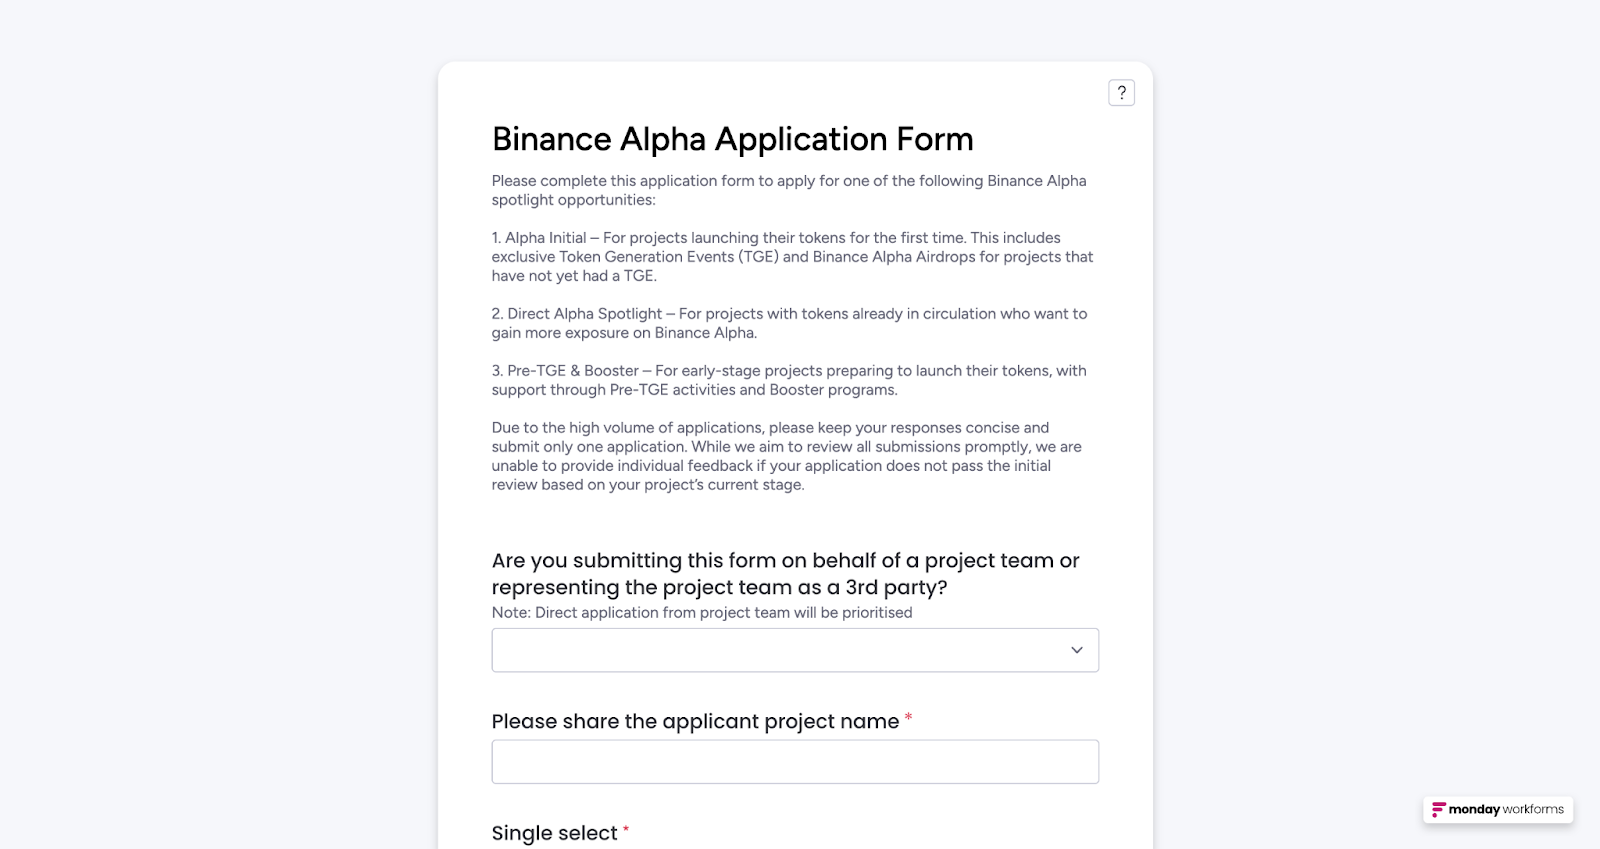Image resolution: width=1600 pixels, height=849 pixels.
Task: Click the 'Are you submitting this form' question
Action: tap(785, 574)
